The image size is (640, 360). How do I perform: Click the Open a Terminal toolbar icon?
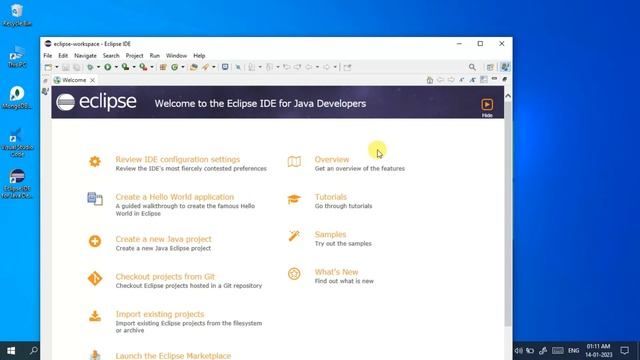(x=225, y=67)
